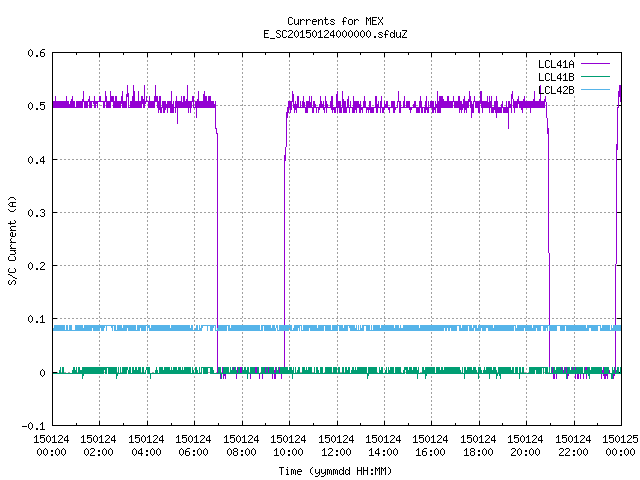Click the y-axis label 'S/C Current (A)'
This screenshot has width=640, height=480.
pos(12,240)
